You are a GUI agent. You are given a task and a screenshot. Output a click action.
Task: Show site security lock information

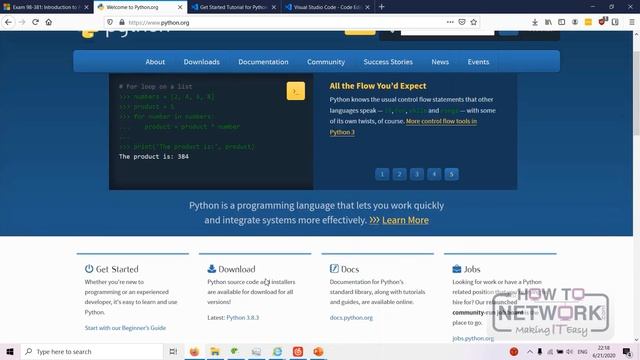pyautogui.click(x=122, y=22)
